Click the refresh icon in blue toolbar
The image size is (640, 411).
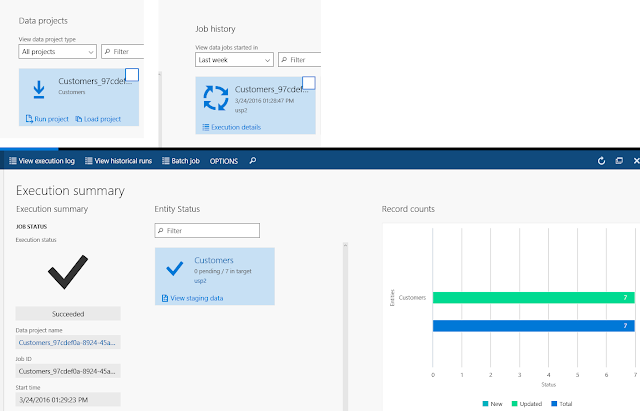601,161
